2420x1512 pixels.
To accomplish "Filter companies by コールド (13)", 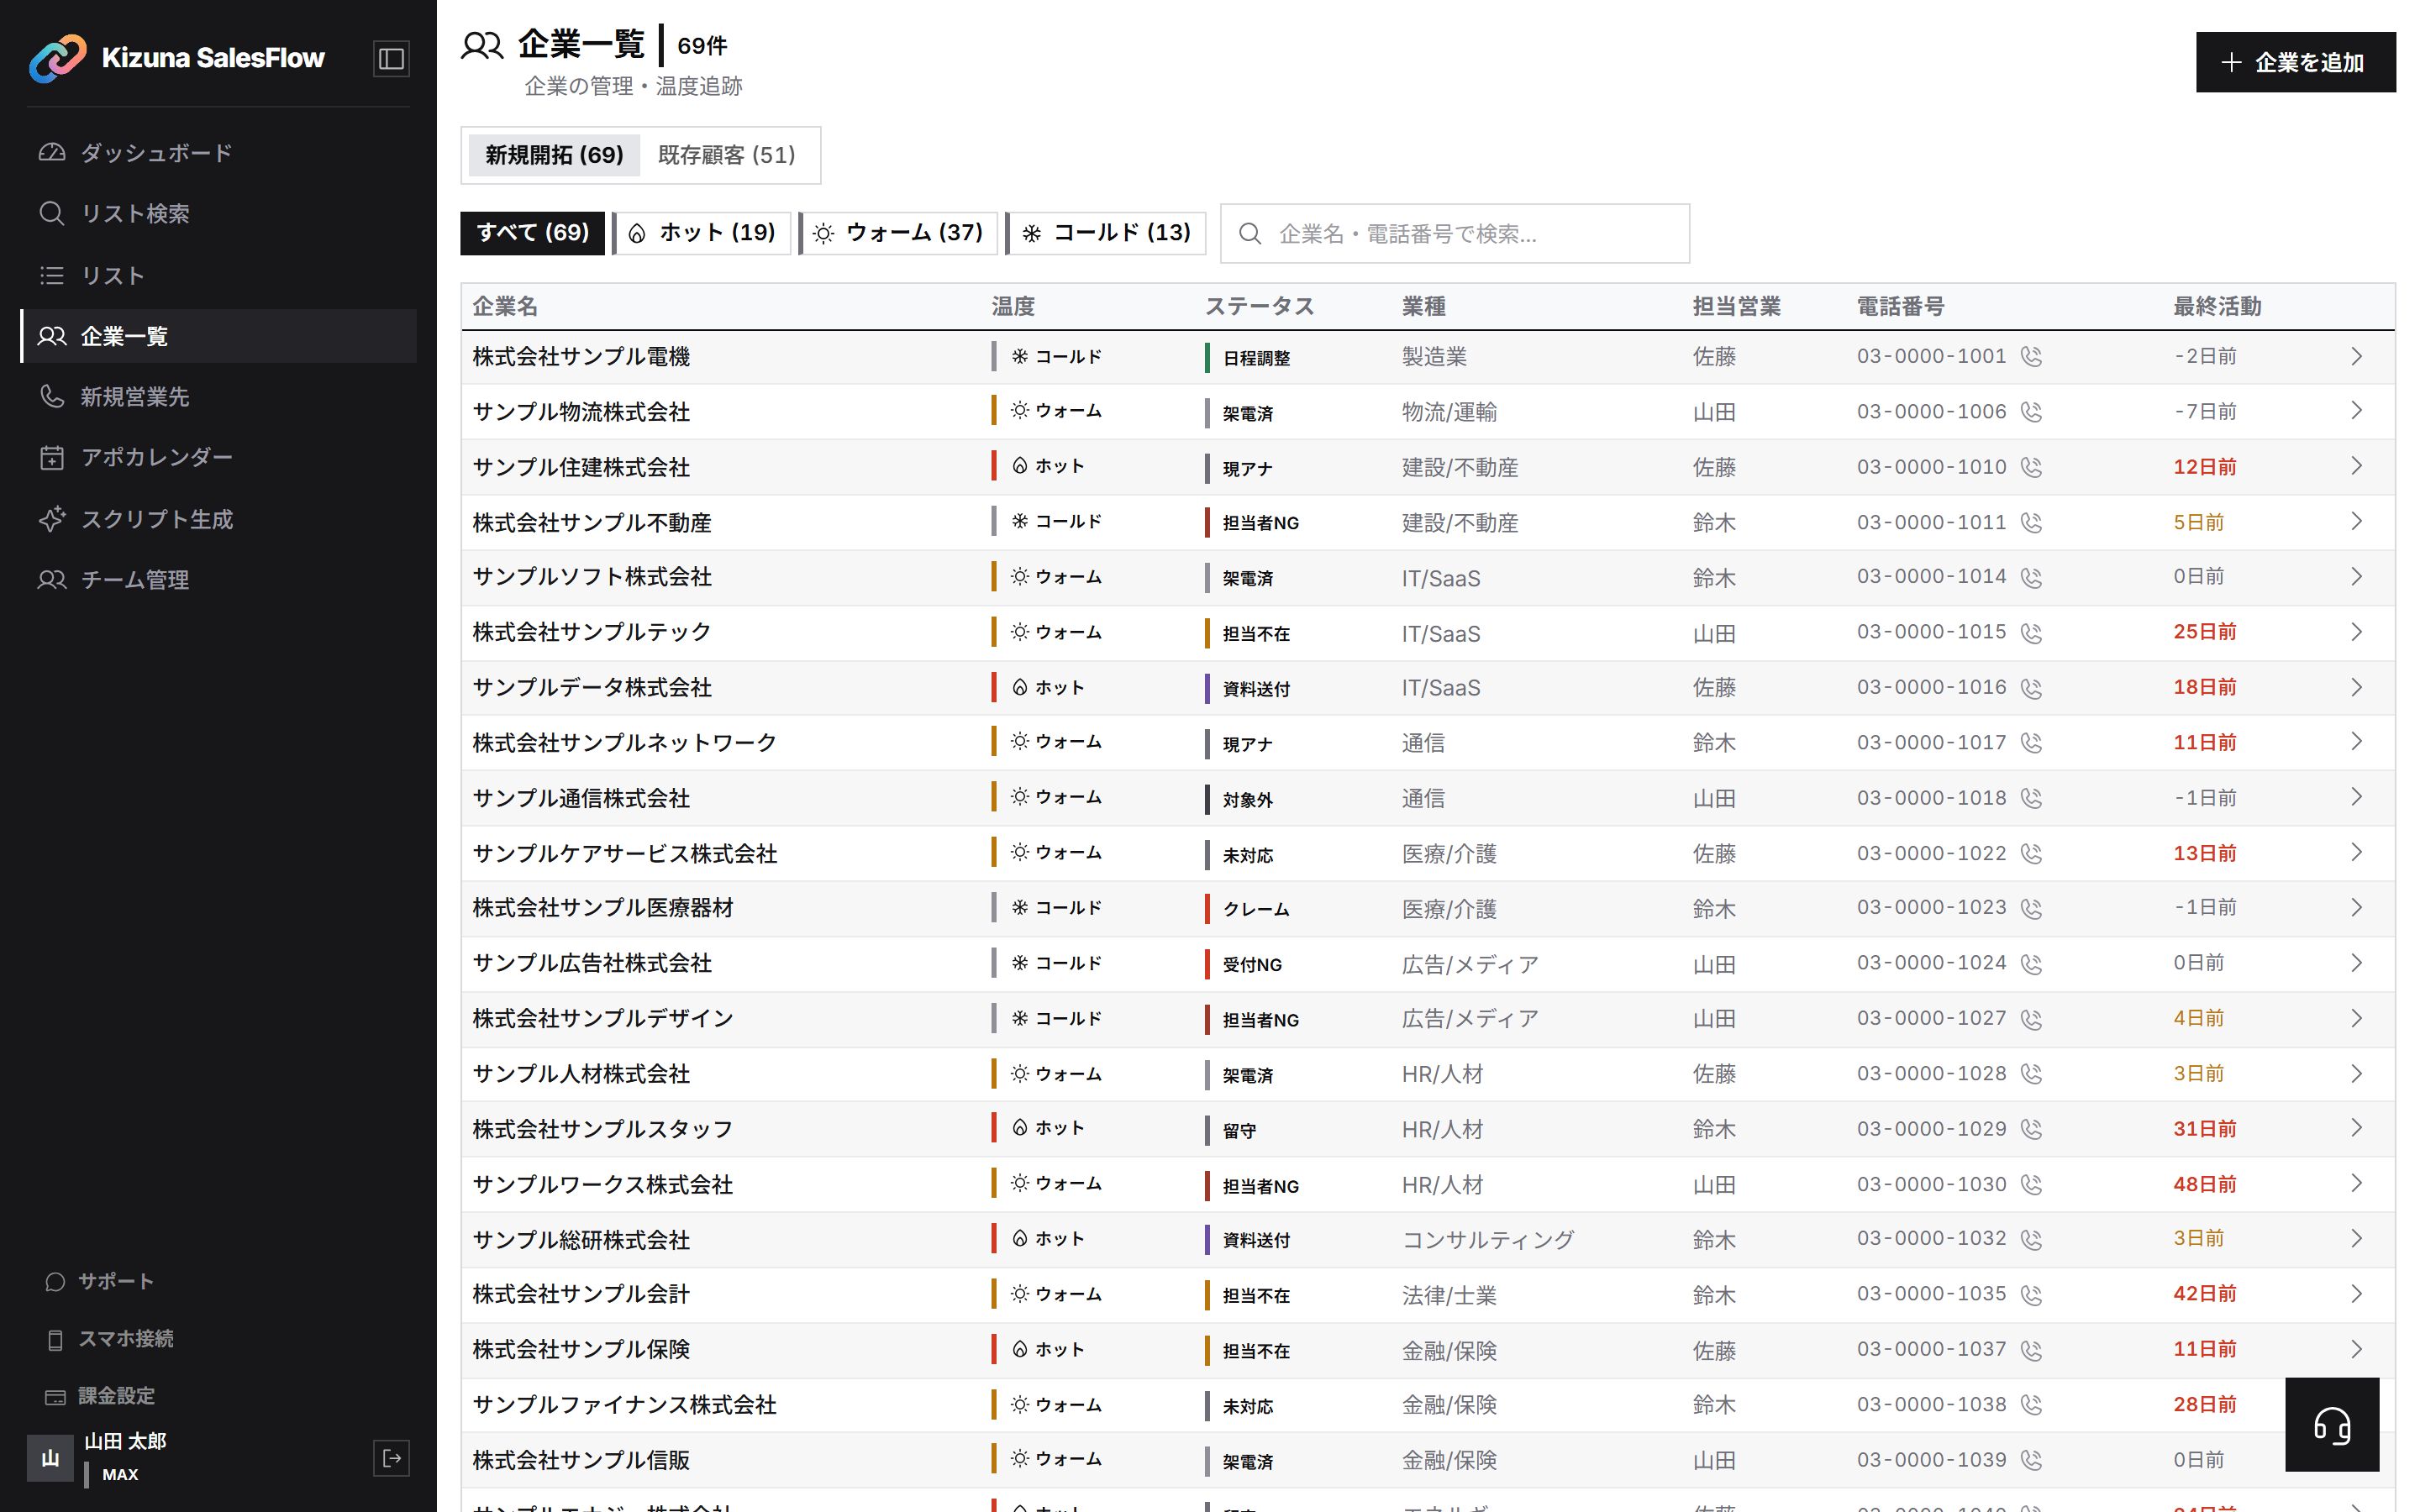I will coord(1106,233).
